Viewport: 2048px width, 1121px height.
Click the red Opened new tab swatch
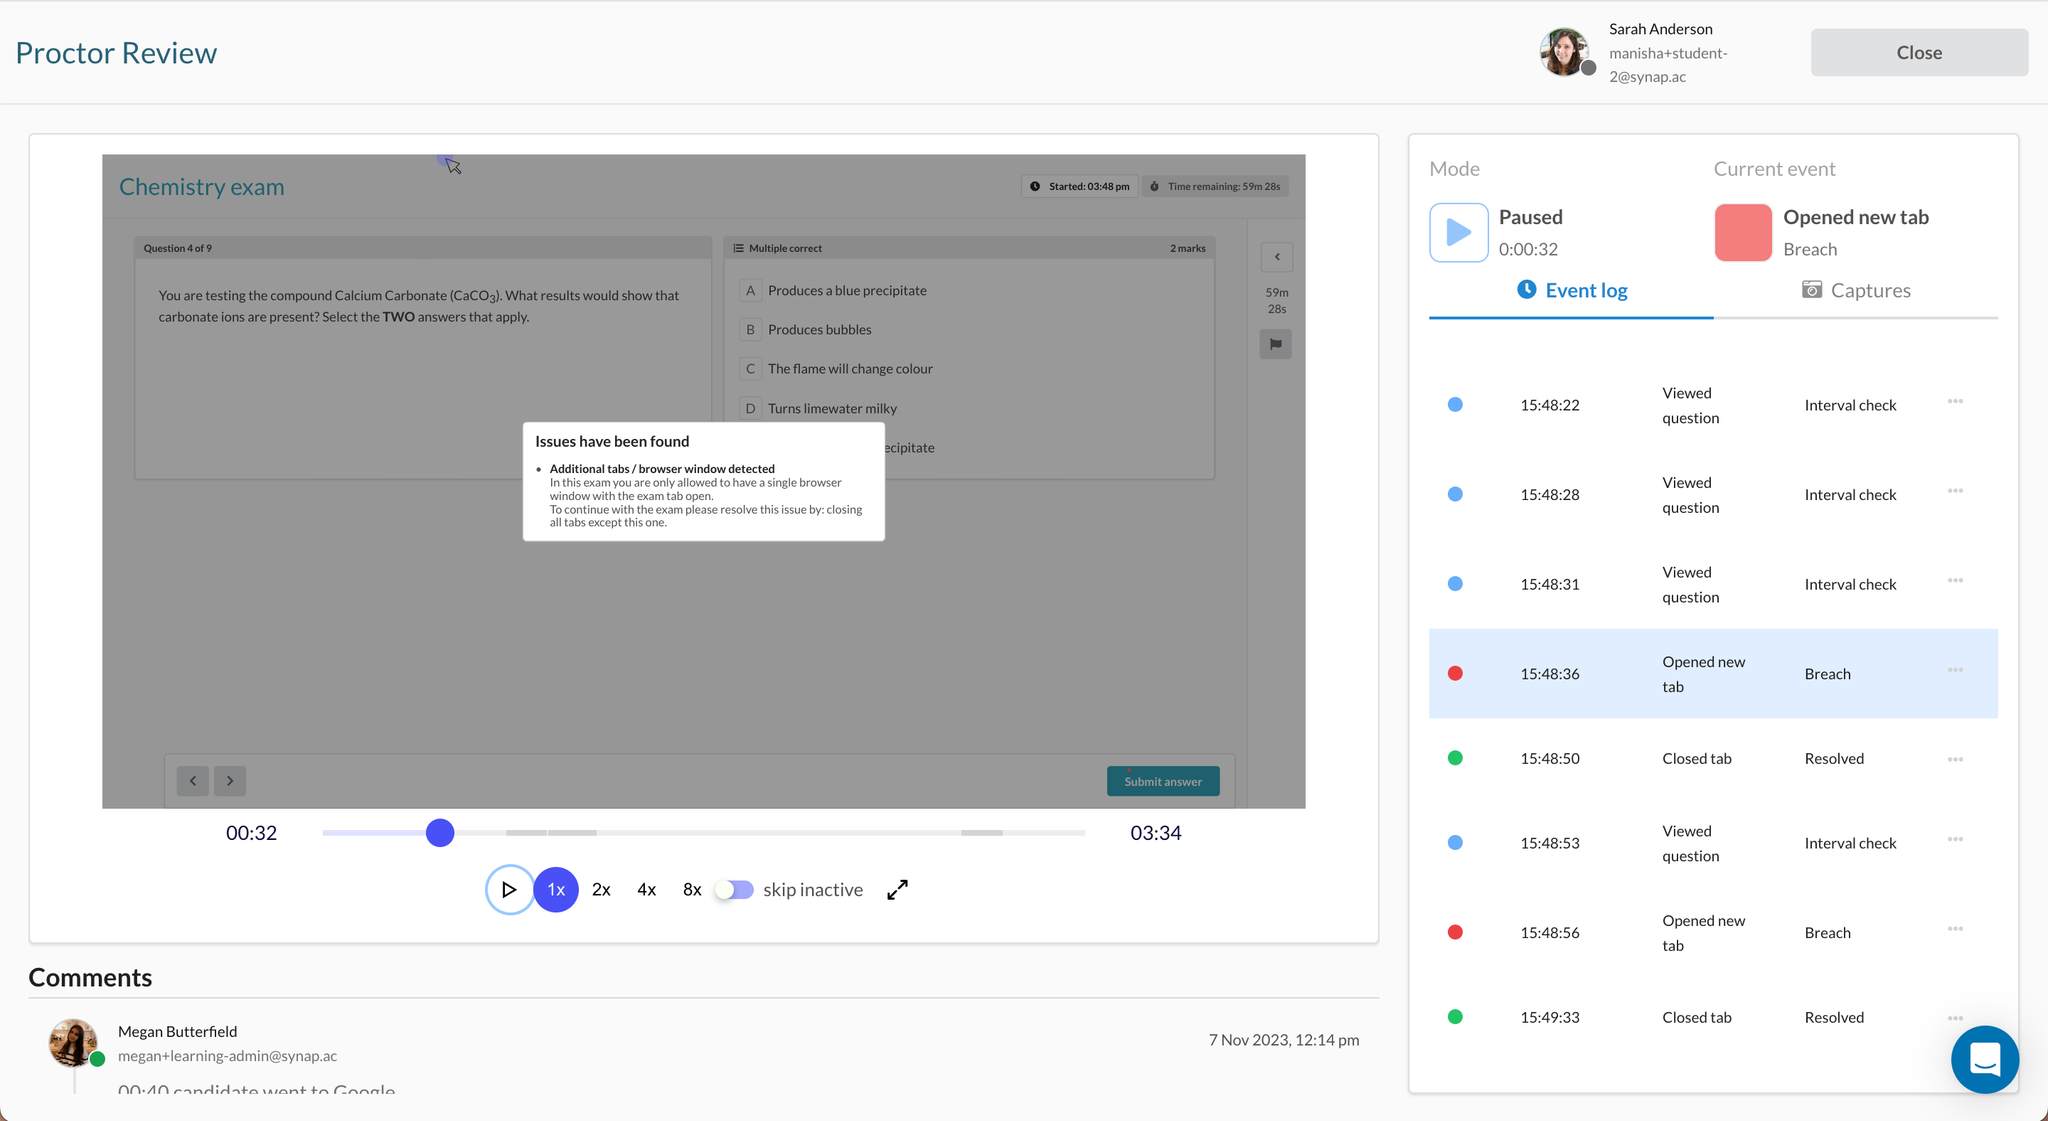point(1742,232)
